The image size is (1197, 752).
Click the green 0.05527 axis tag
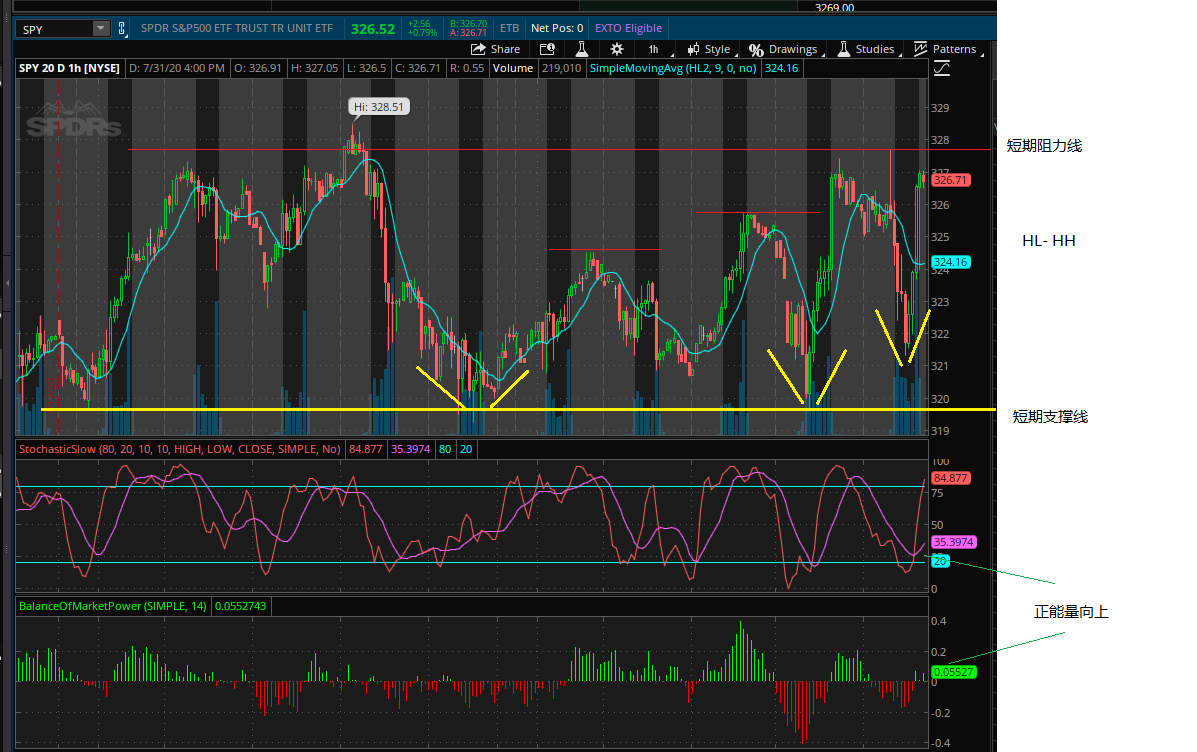(x=953, y=672)
